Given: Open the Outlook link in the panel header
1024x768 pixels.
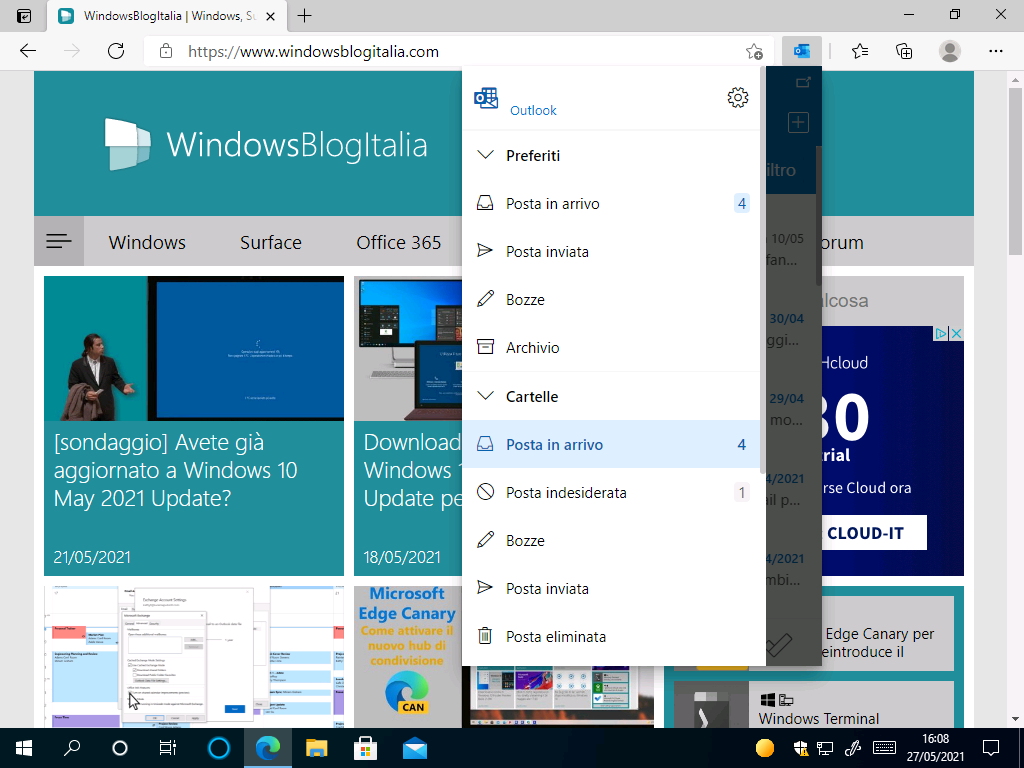Looking at the screenshot, I should point(533,110).
